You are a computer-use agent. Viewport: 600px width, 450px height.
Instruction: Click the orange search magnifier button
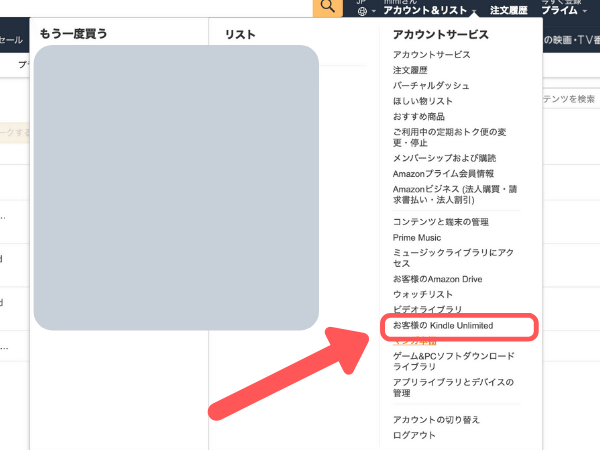click(328, 8)
